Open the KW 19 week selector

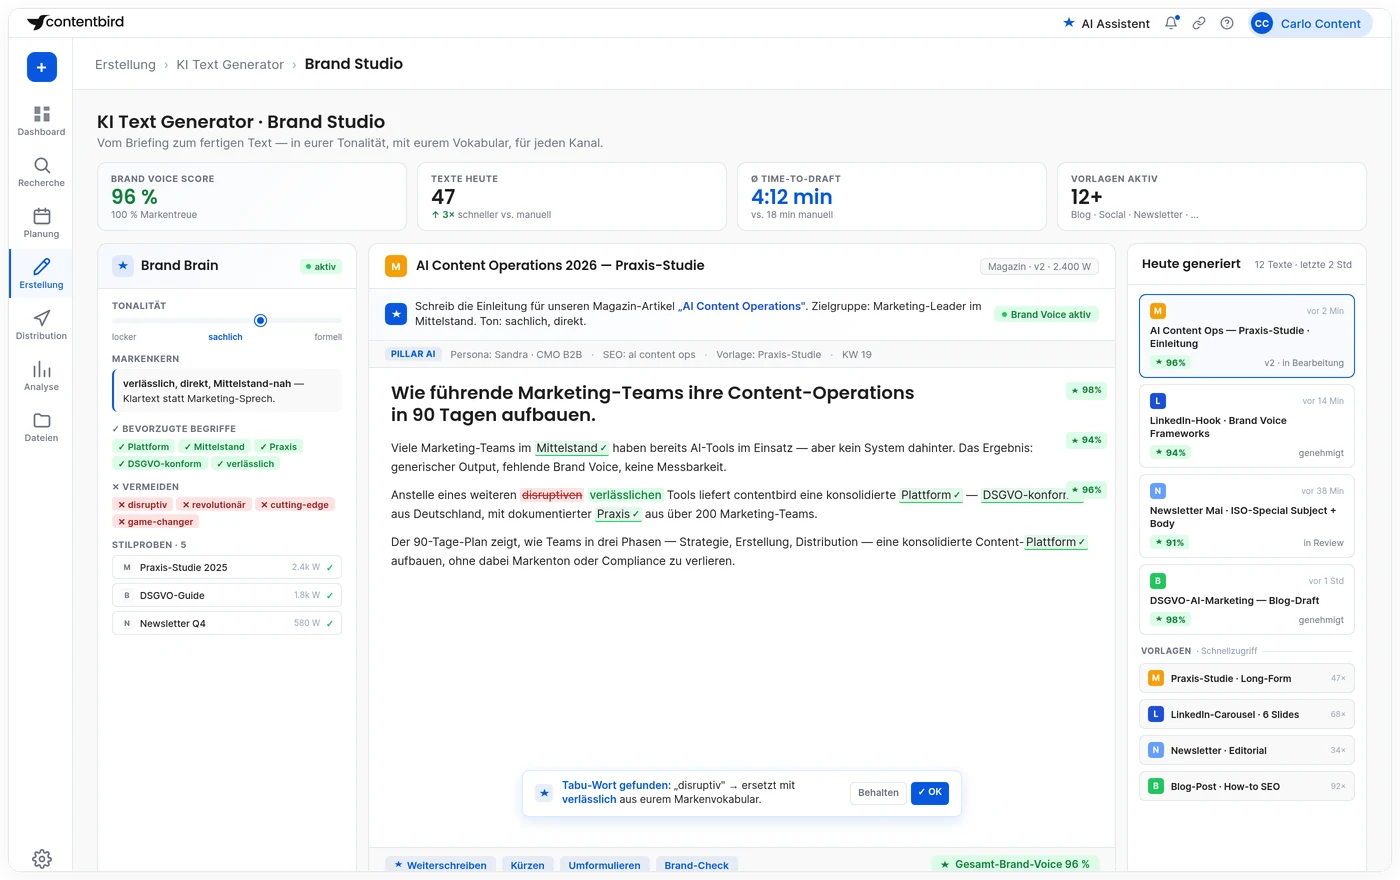coord(857,354)
